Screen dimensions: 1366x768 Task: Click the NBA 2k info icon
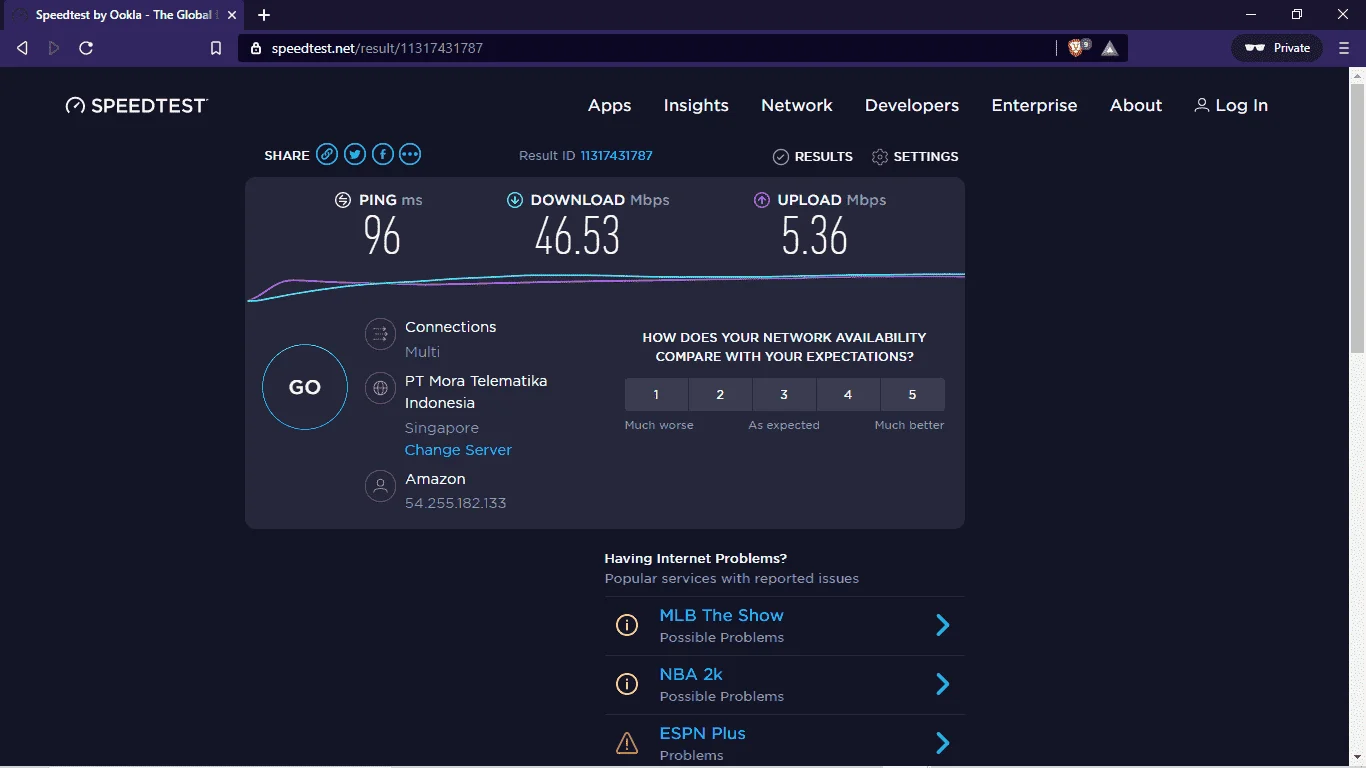[627, 685]
